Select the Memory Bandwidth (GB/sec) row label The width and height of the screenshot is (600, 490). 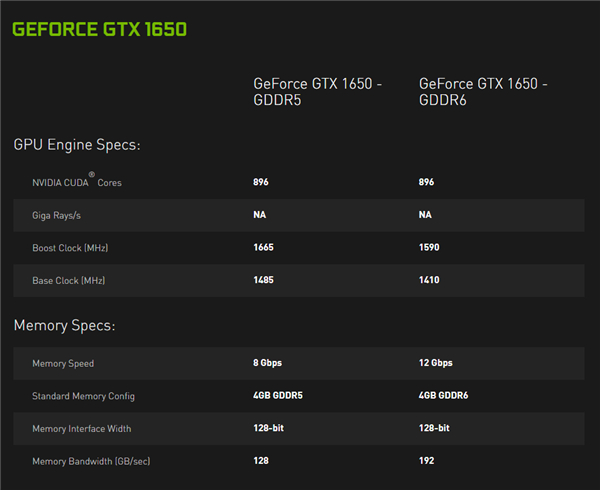[91, 461]
